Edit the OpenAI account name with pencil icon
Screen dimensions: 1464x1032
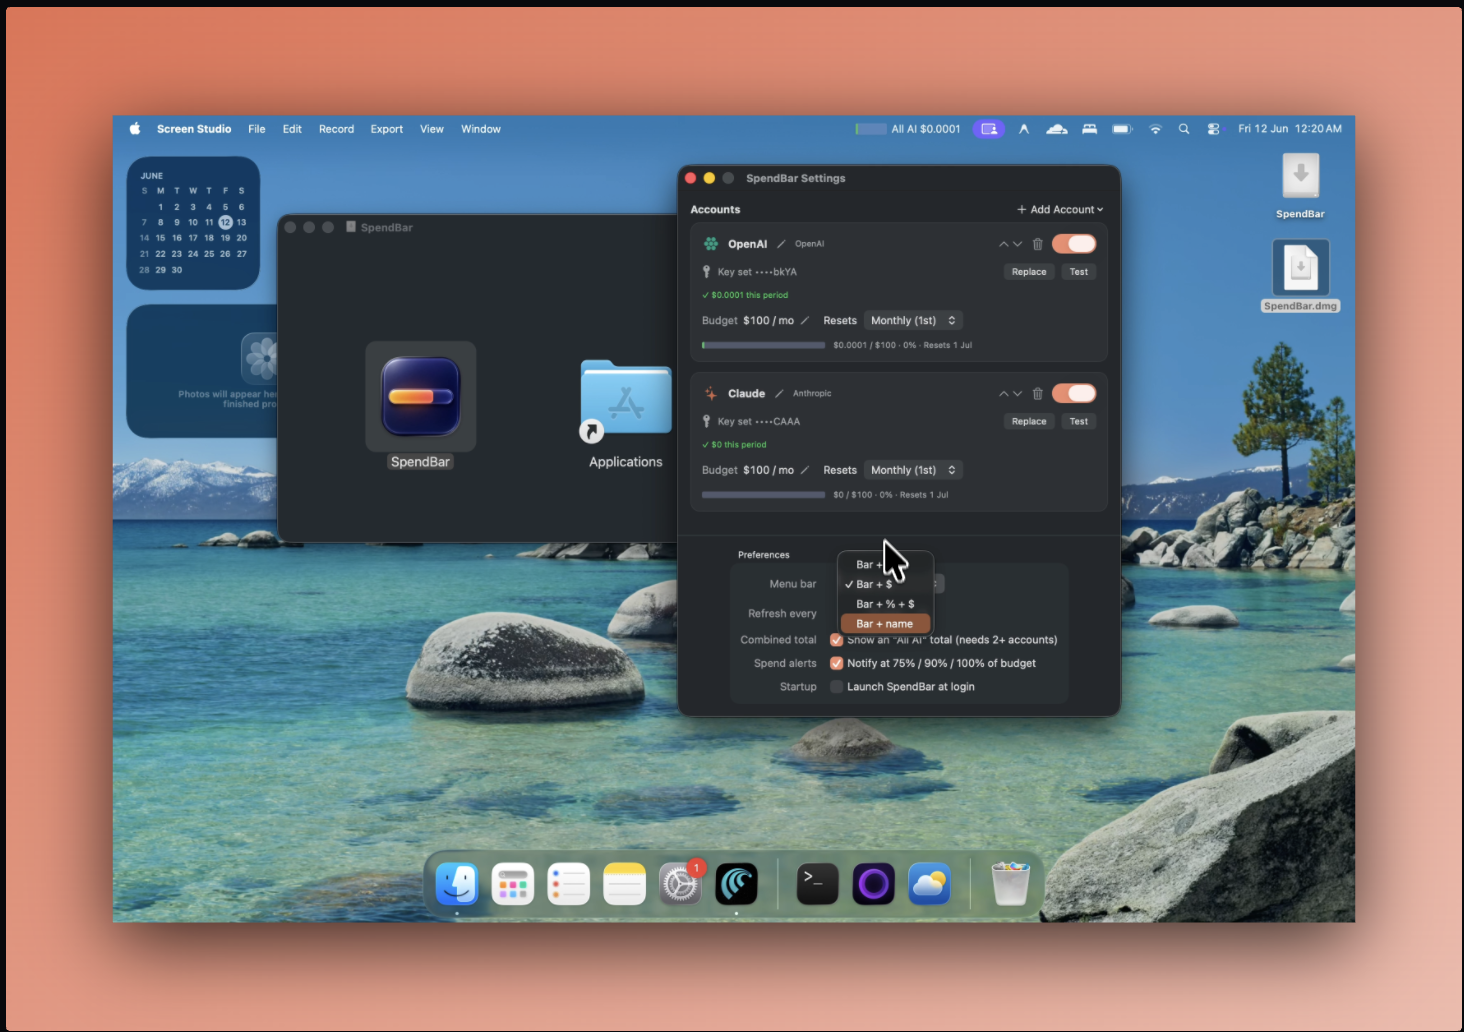[x=781, y=244]
